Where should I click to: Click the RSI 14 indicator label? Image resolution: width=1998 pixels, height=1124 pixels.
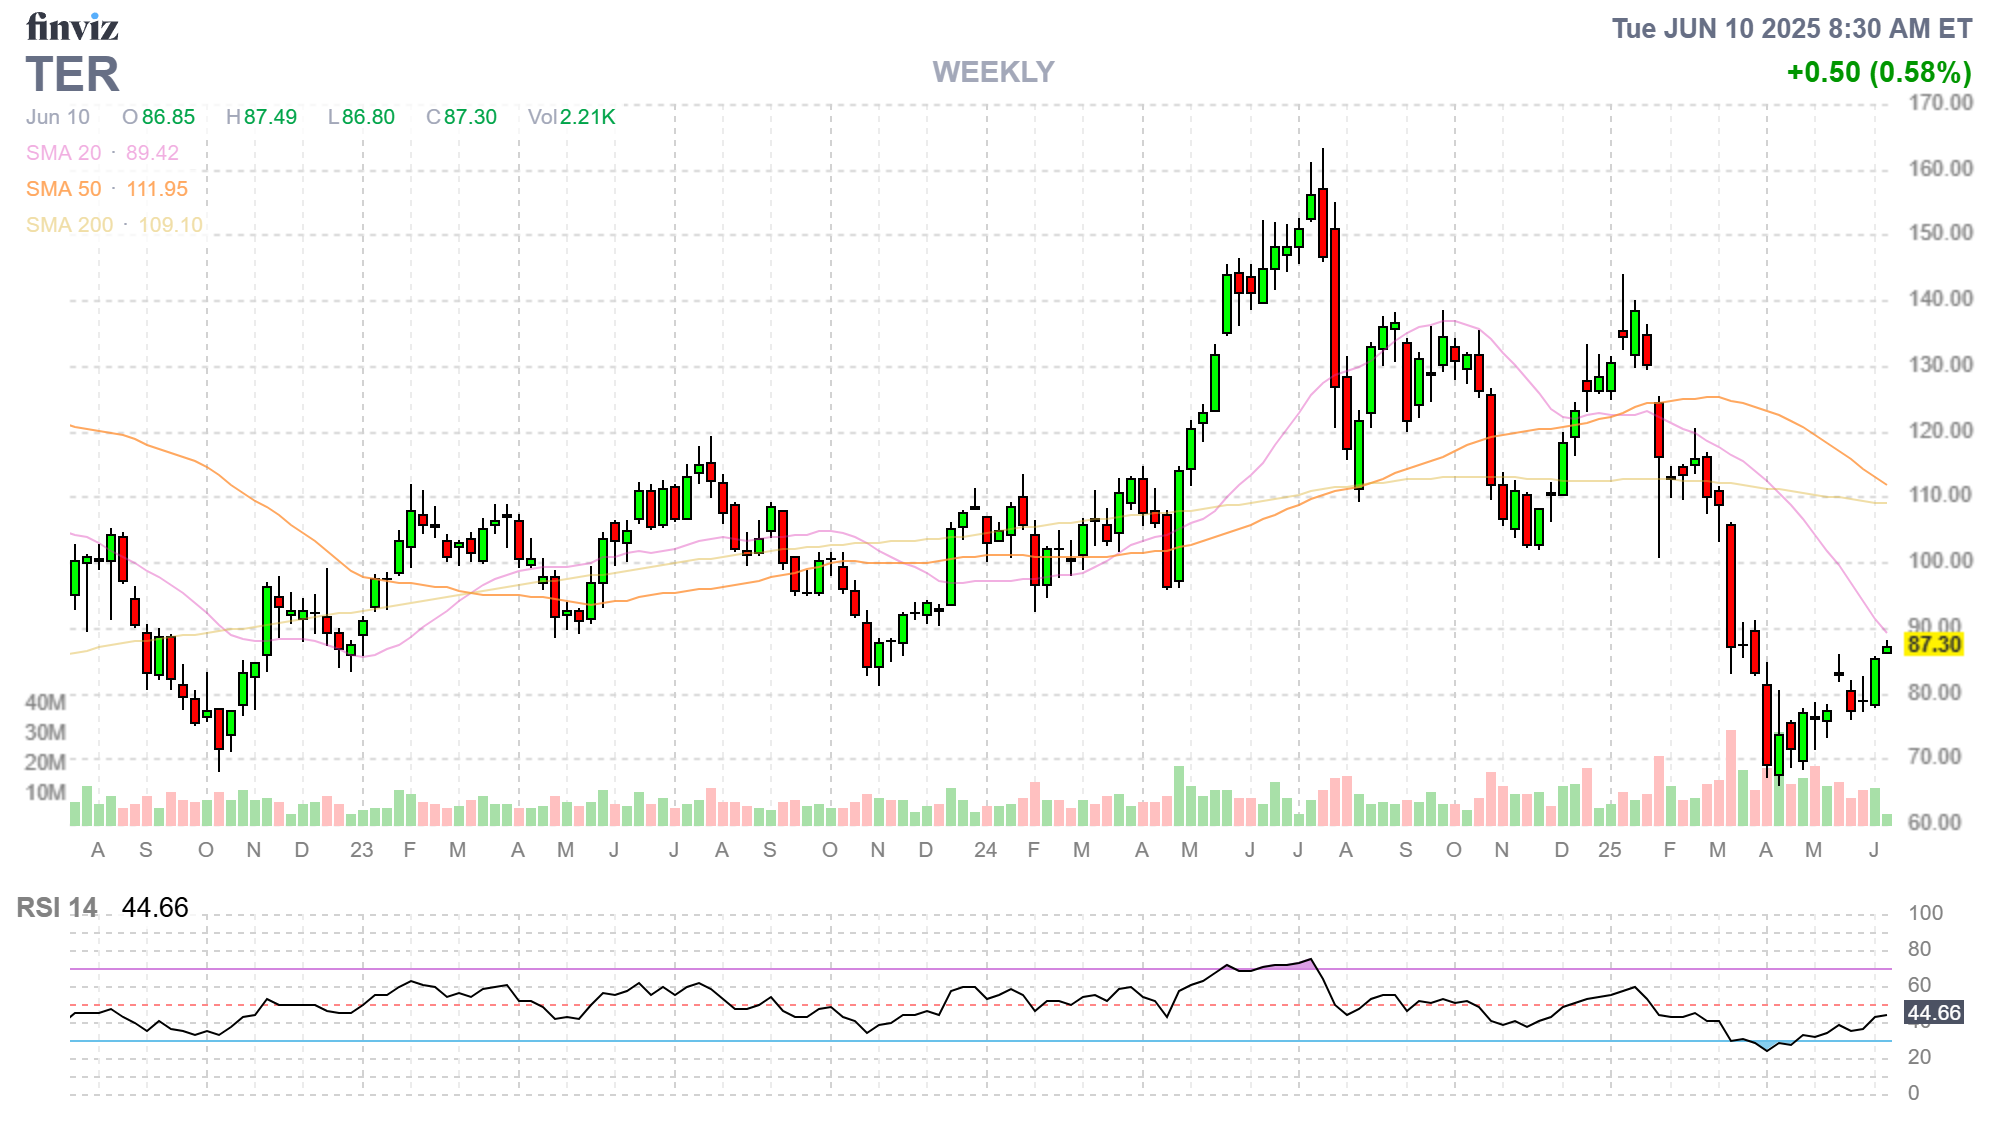[57, 908]
